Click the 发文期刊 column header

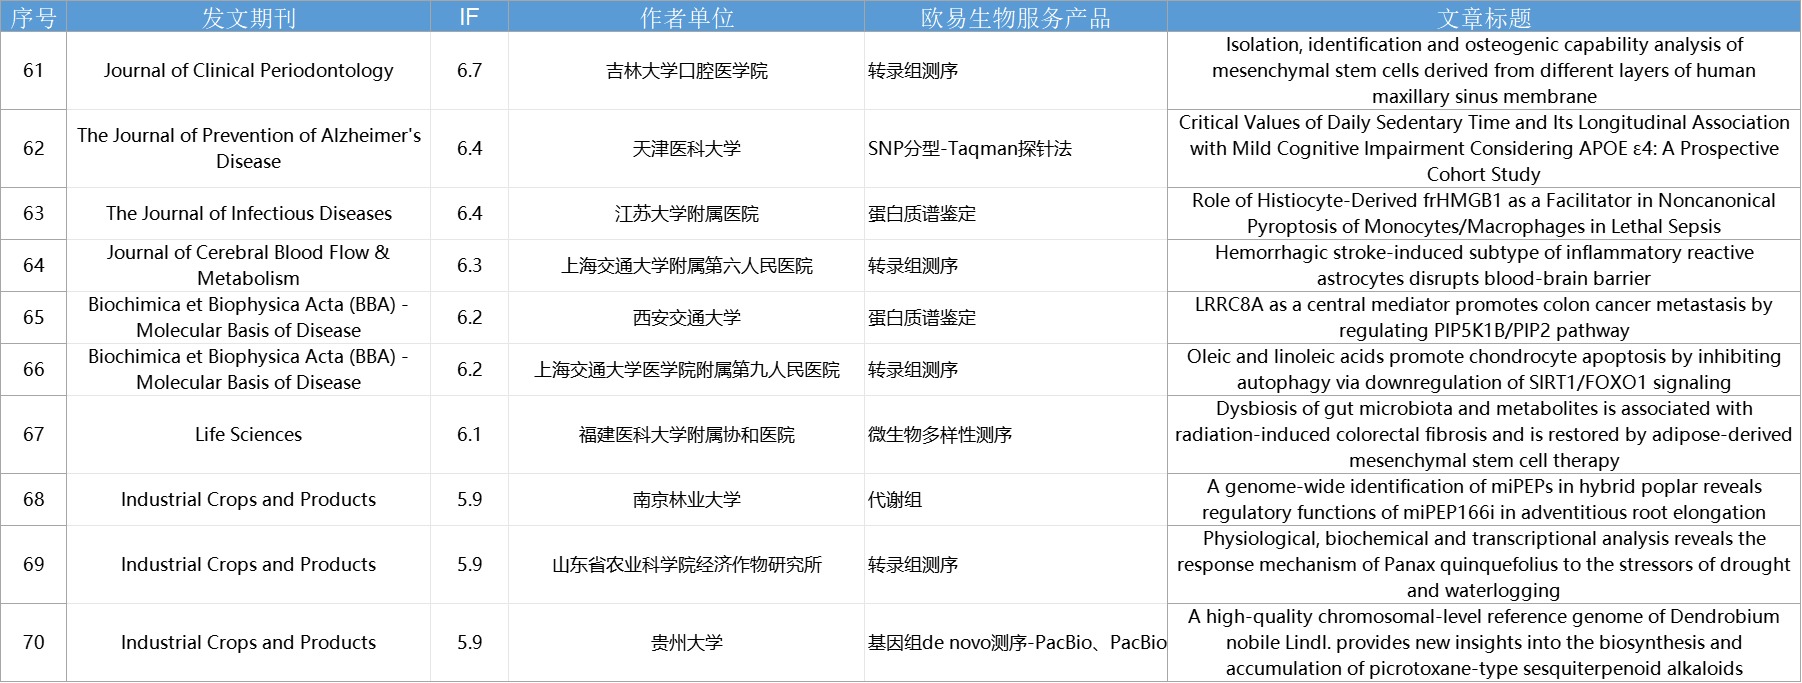(x=248, y=18)
